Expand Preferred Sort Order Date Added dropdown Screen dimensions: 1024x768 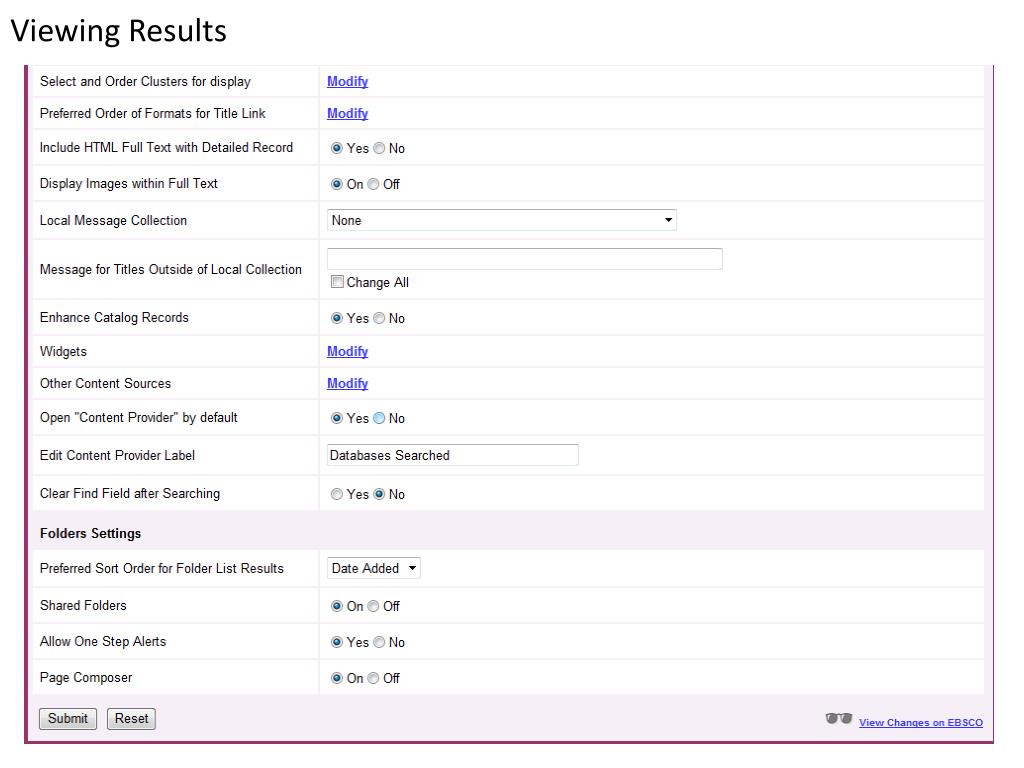pos(374,568)
